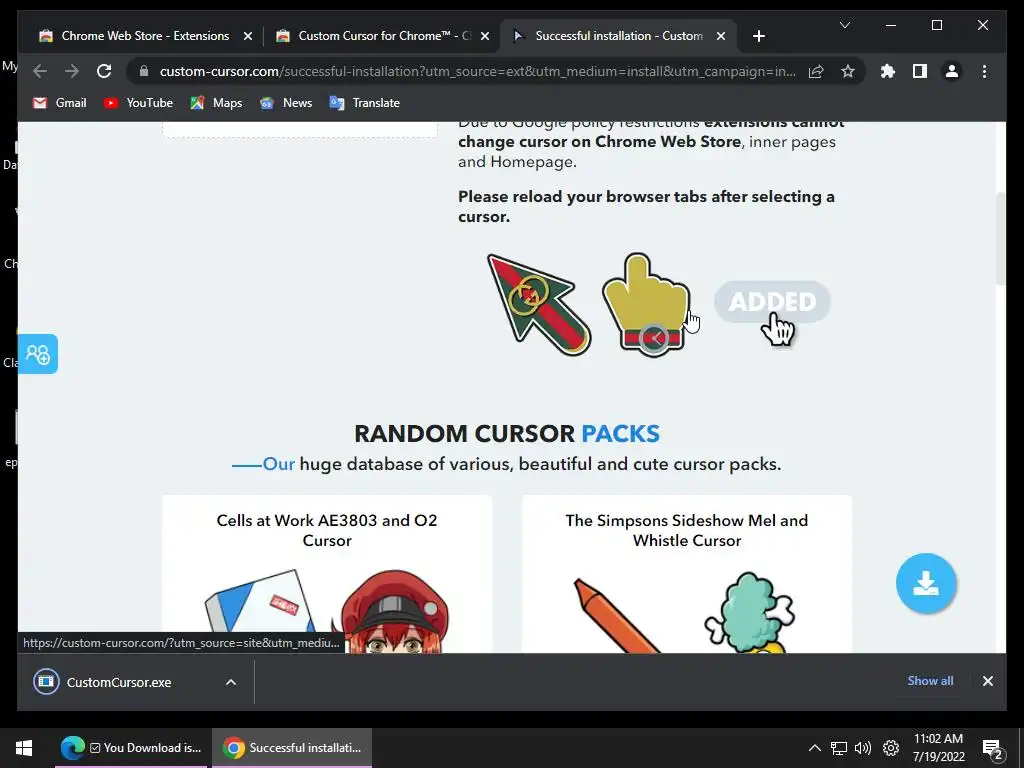The height and width of the screenshot is (768, 1024).
Task: Open Translate bookmark
Action: click(365, 103)
